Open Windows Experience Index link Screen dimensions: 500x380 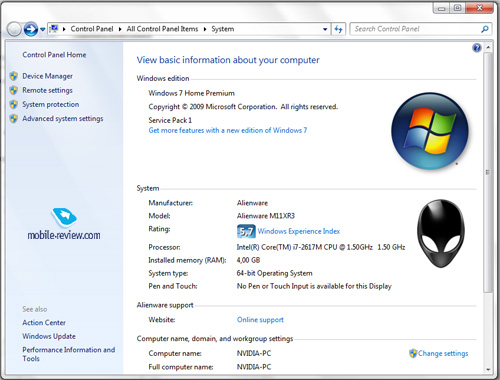[299, 231]
